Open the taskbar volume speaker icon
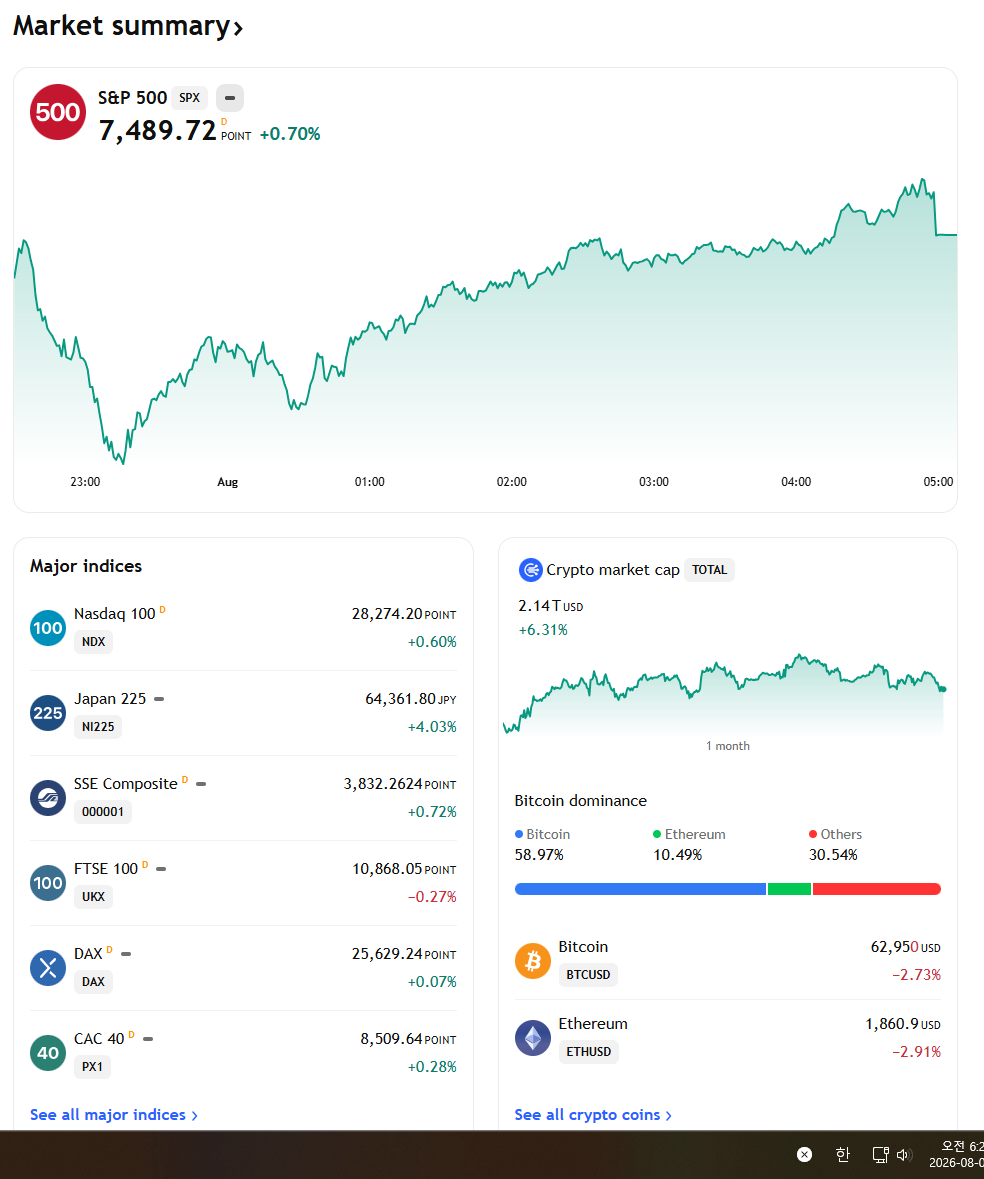984x1179 pixels. 904,1154
